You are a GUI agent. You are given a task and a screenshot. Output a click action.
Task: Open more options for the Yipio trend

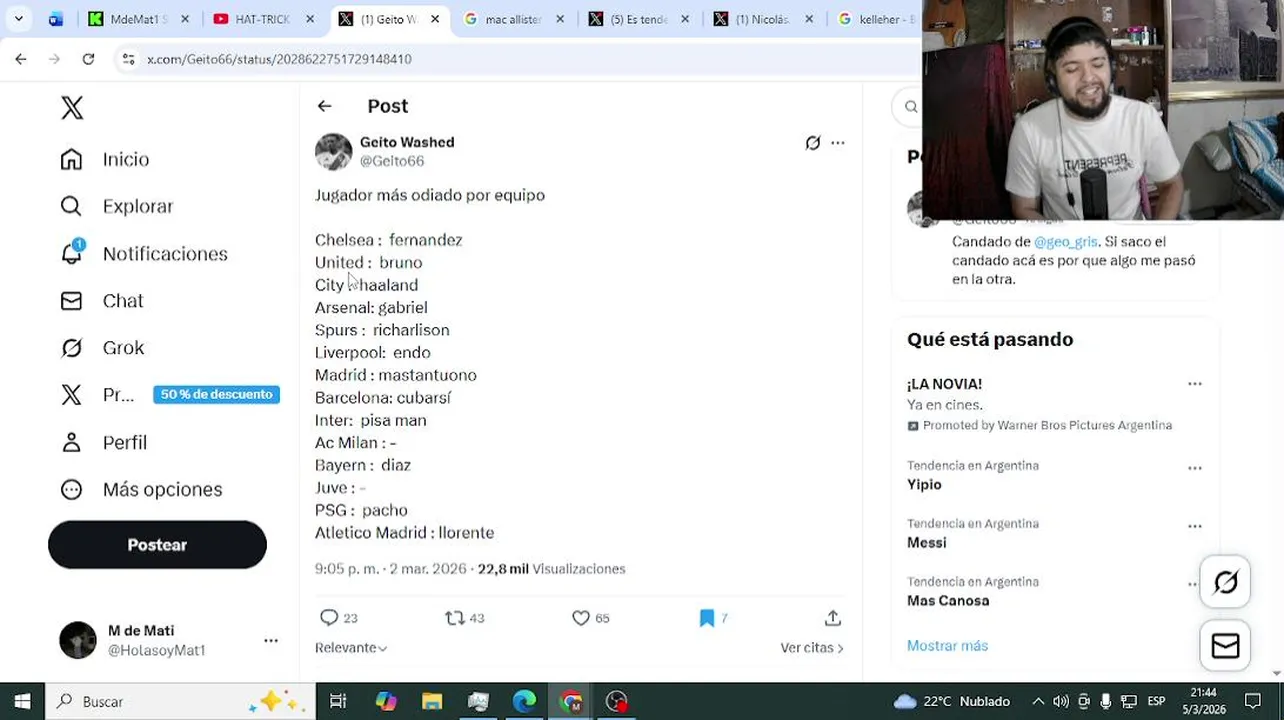(1195, 468)
